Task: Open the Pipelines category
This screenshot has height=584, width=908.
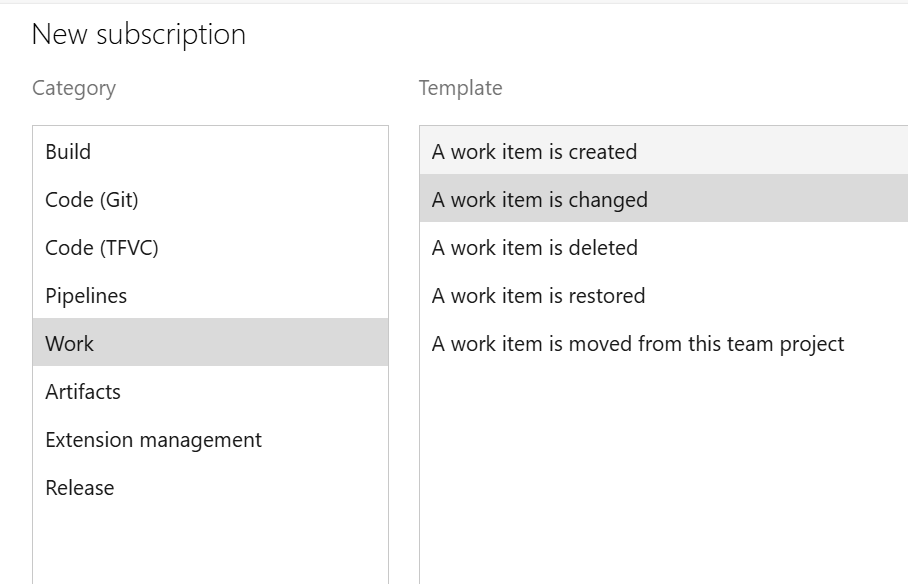Action: (x=86, y=296)
